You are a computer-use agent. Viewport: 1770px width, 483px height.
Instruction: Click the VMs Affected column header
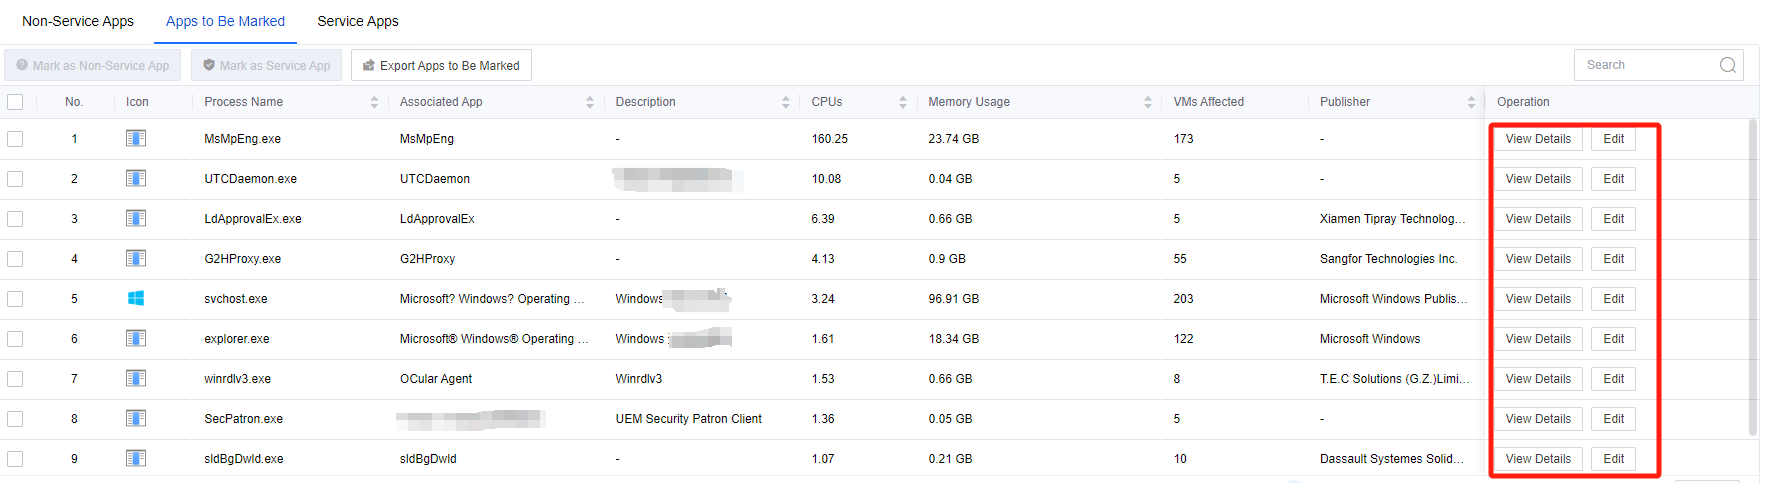pos(1208,102)
